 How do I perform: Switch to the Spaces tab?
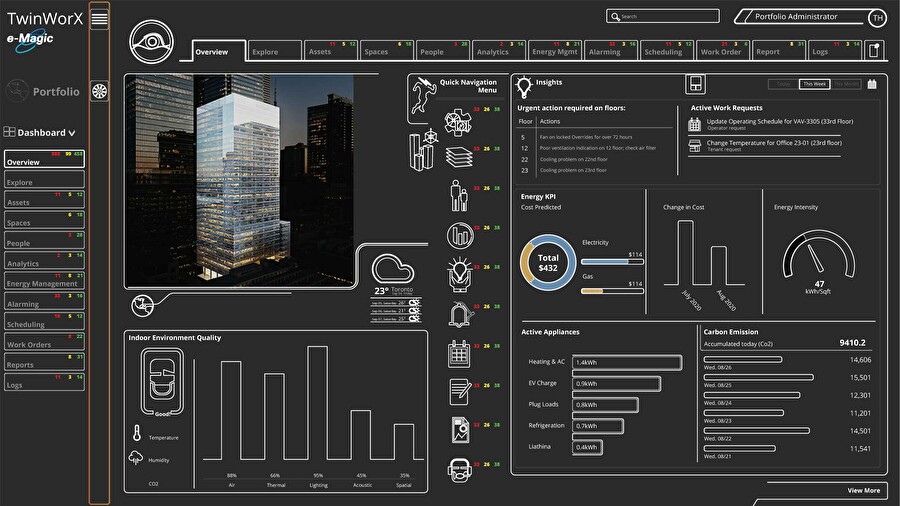click(x=387, y=50)
